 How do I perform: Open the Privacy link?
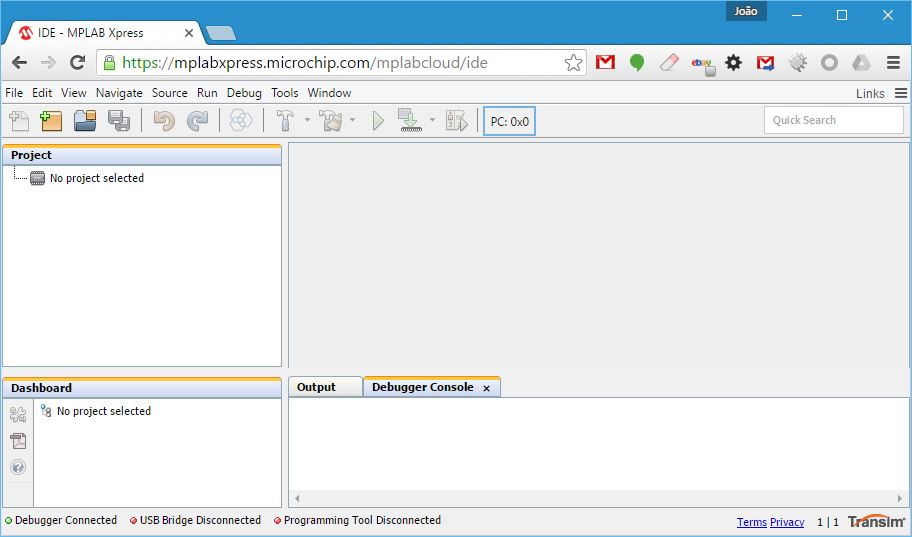(787, 522)
